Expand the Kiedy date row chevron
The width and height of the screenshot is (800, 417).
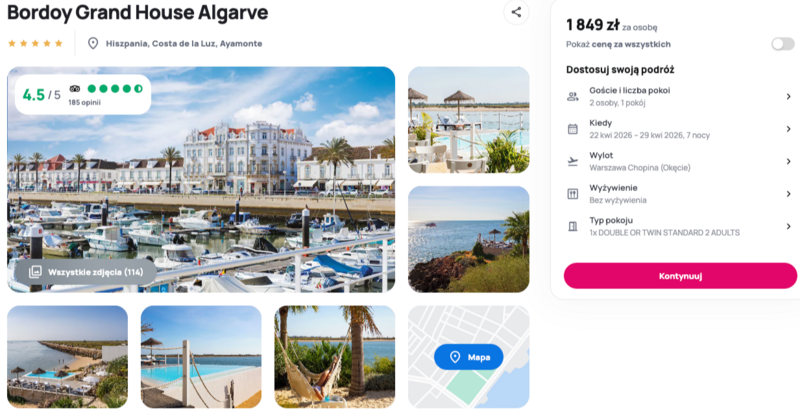click(x=788, y=129)
